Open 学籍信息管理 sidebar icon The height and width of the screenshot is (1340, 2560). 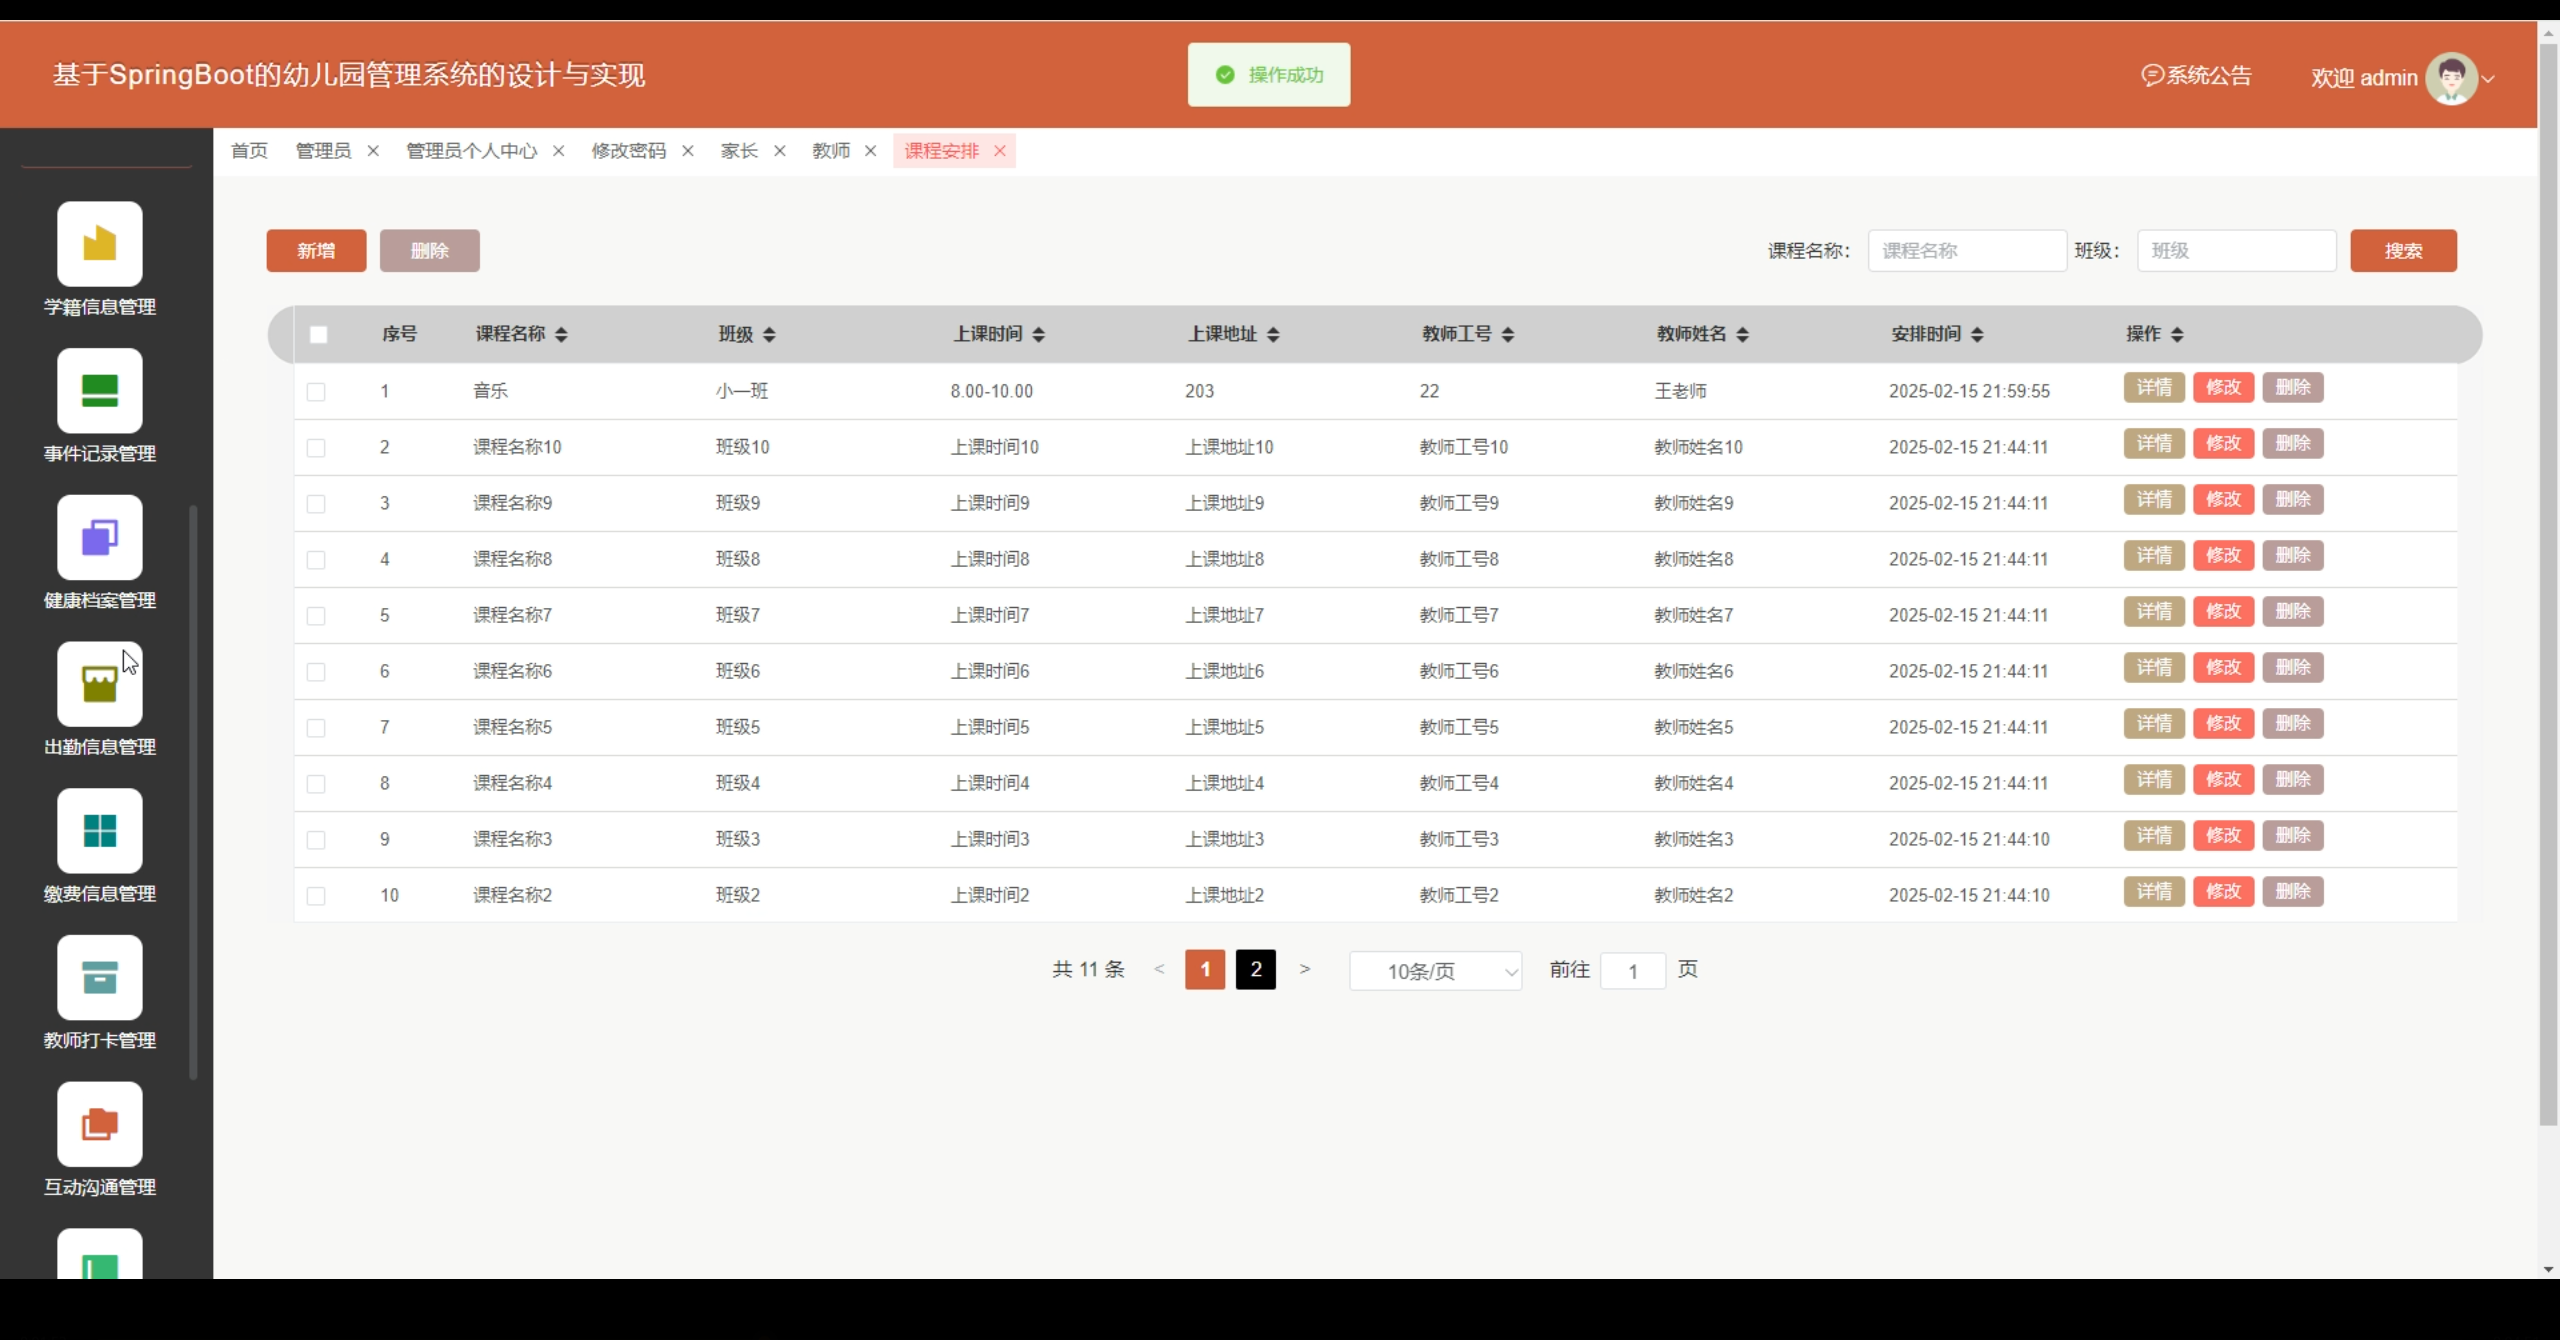click(x=100, y=244)
